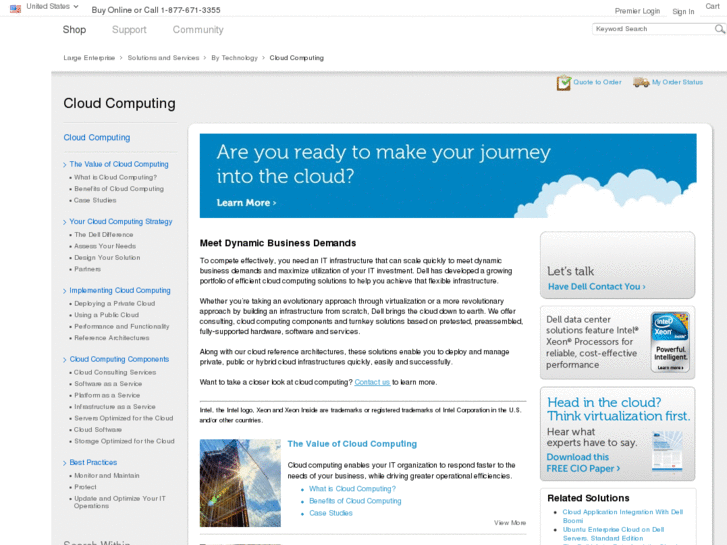Open Cloud Software sidebar link

(x=98, y=430)
